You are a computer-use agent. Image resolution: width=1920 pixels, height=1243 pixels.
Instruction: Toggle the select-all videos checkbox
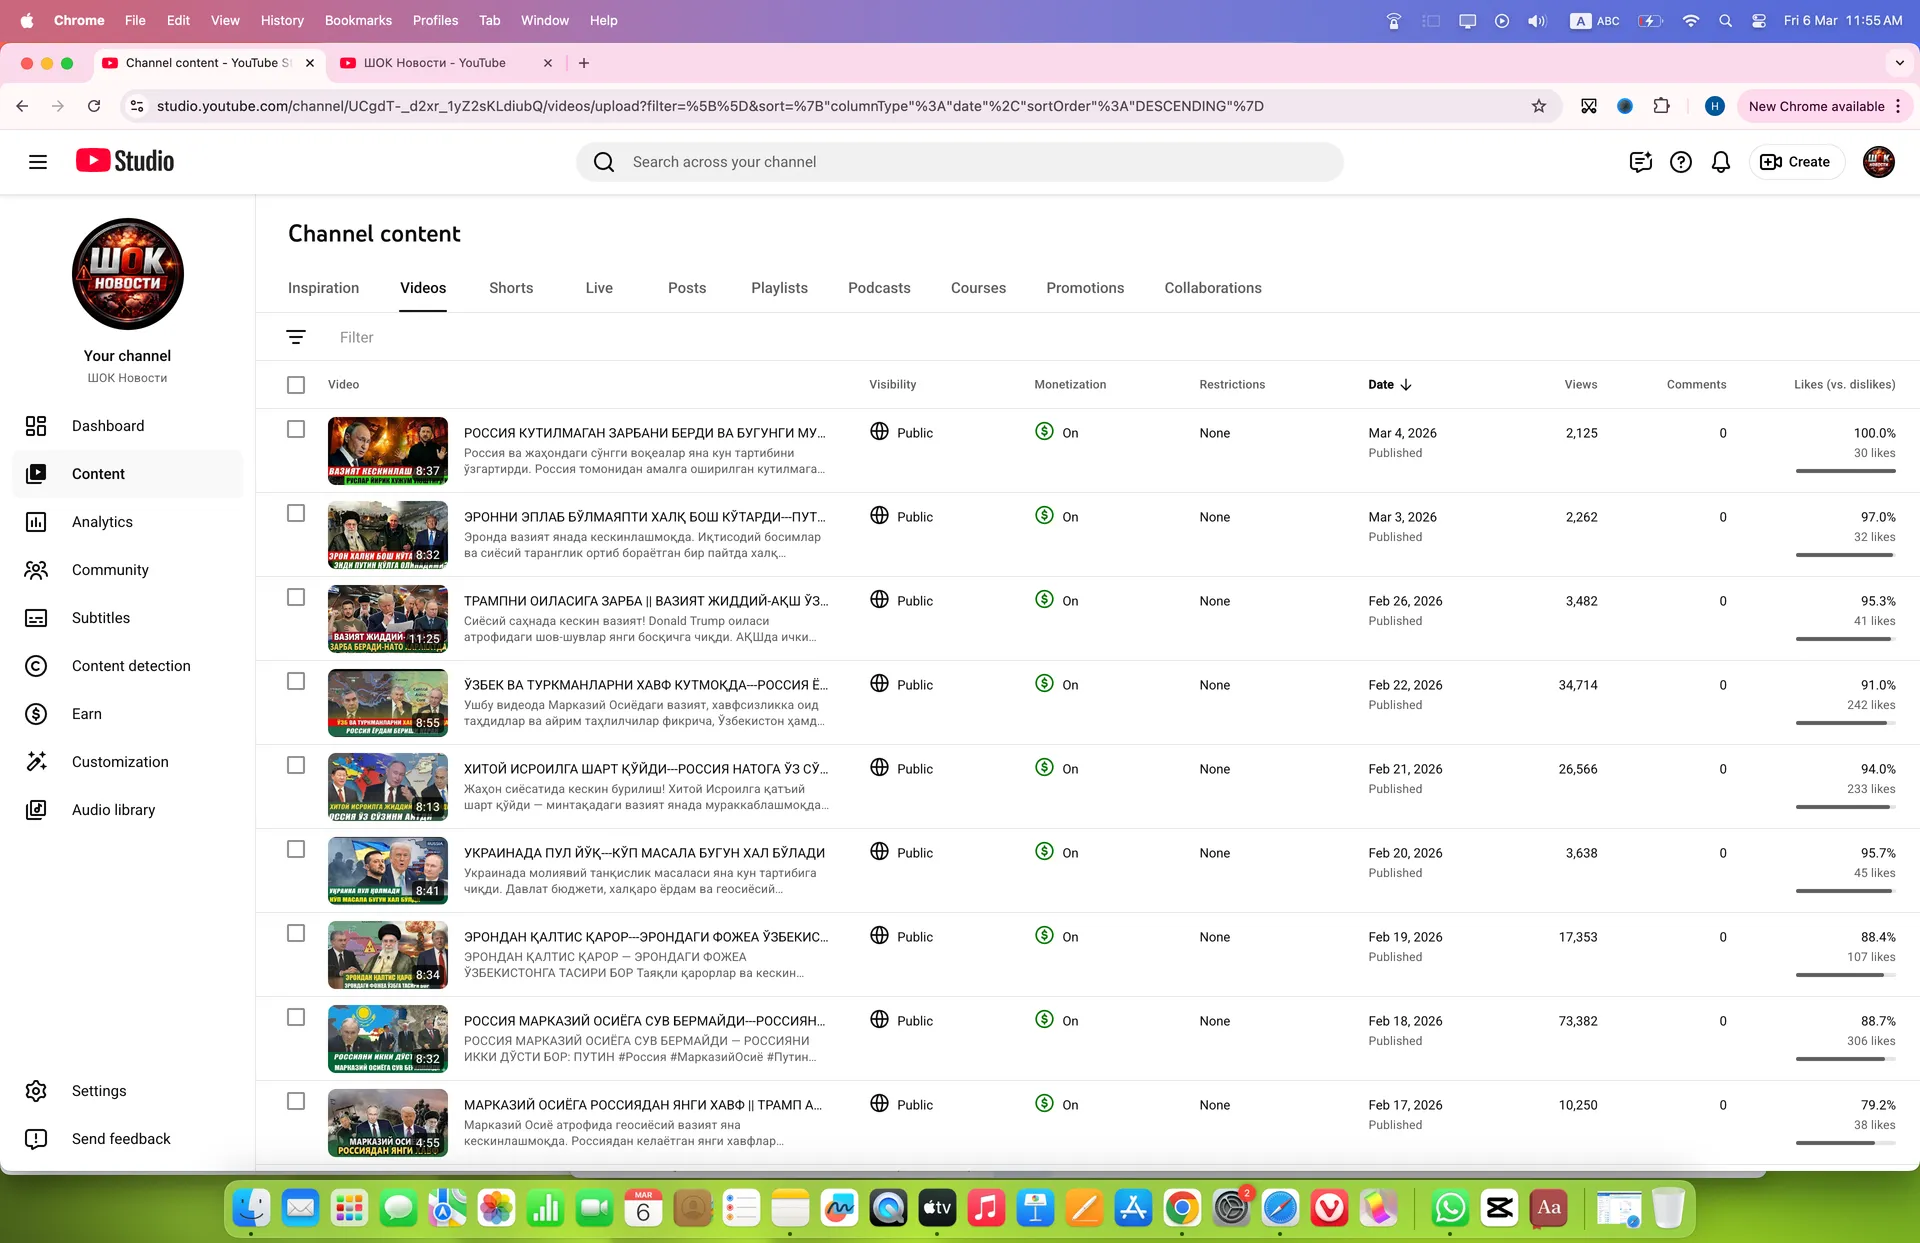tap(296, 385)
